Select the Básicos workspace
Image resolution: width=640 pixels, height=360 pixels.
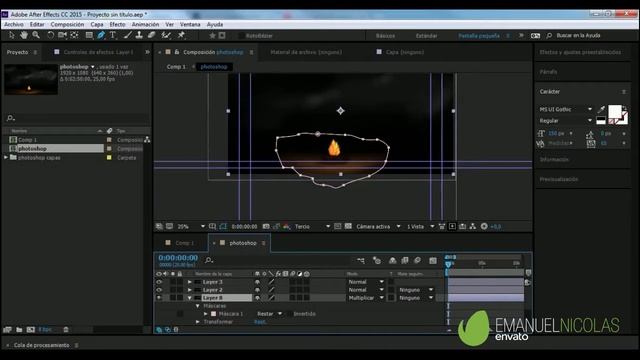click(385, 36)
